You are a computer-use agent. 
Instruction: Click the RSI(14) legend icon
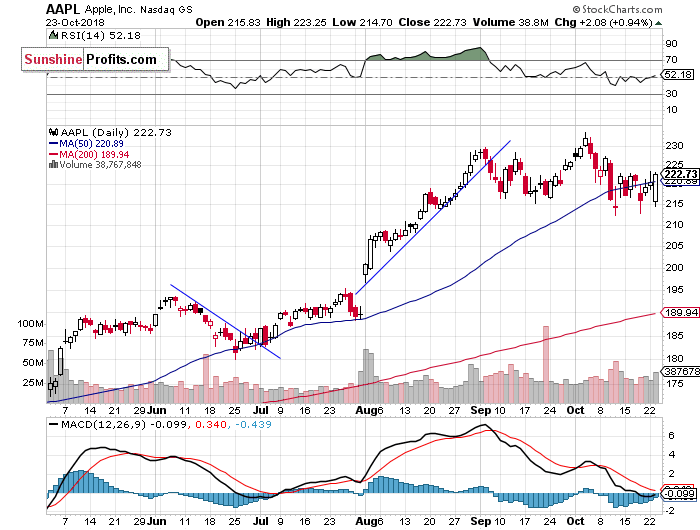(x=54, y=35)
